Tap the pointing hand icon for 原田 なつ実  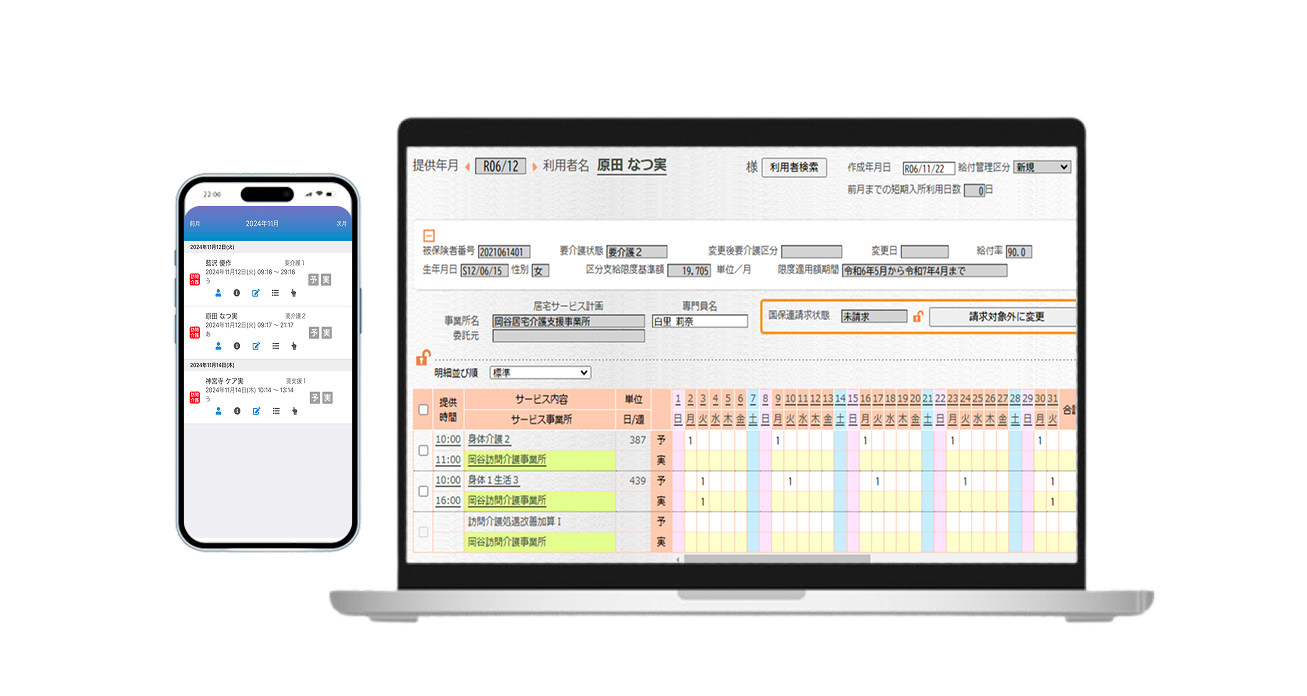[x=294, y=346]
